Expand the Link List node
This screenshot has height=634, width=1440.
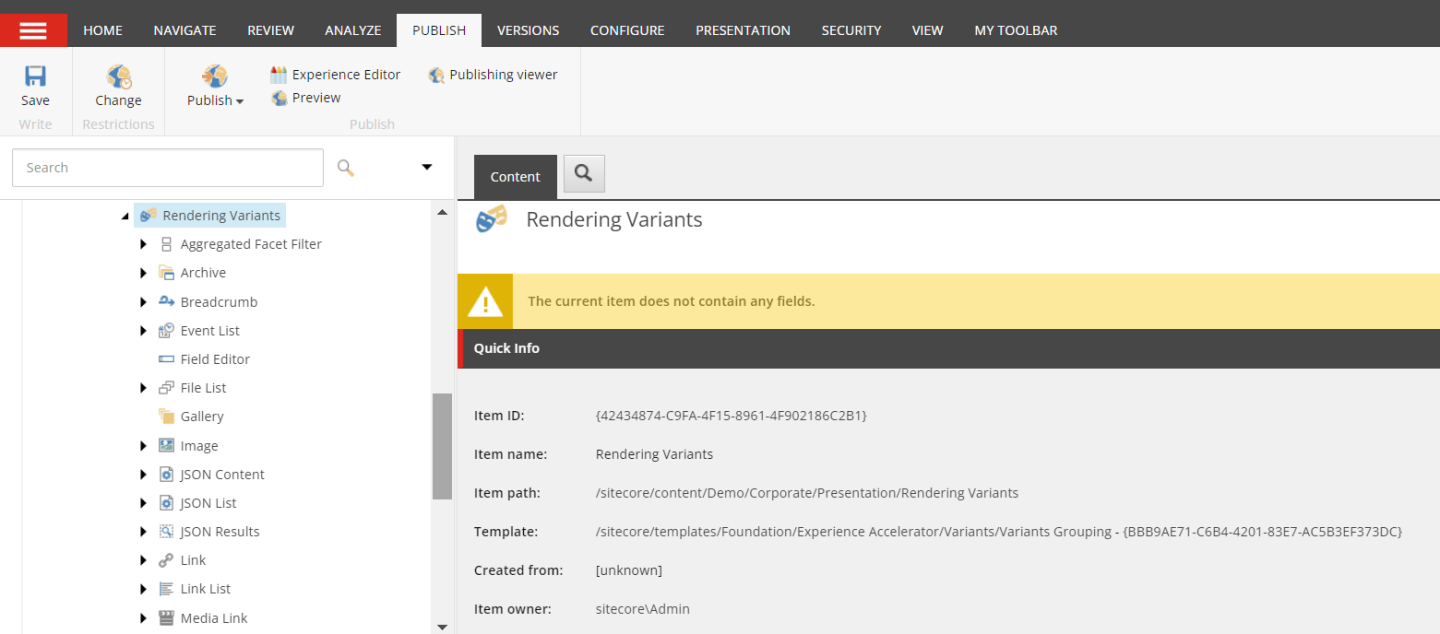[x=144, y=589]
